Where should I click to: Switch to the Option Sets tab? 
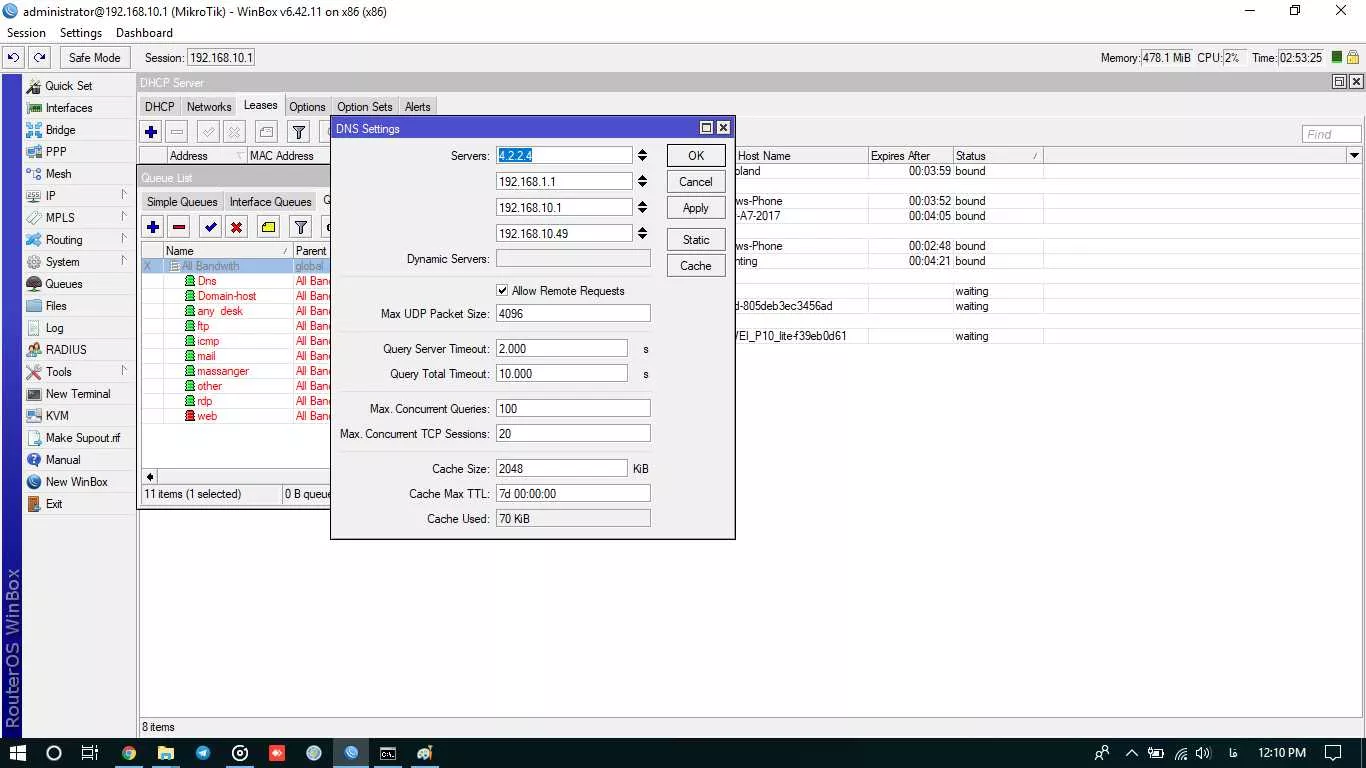tap(365, 107)
